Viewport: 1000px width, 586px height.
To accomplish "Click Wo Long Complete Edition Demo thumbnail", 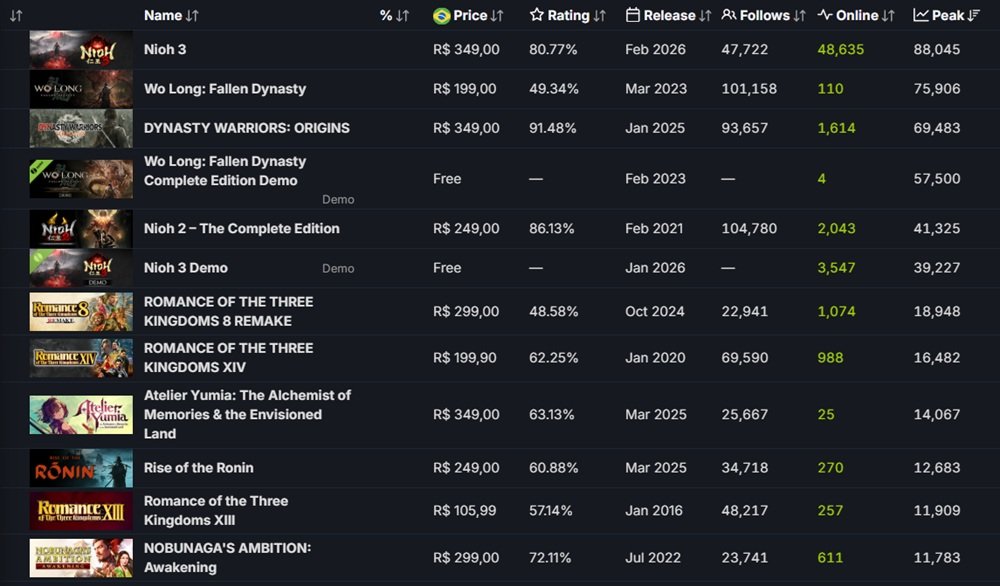I will pos(80,178).
